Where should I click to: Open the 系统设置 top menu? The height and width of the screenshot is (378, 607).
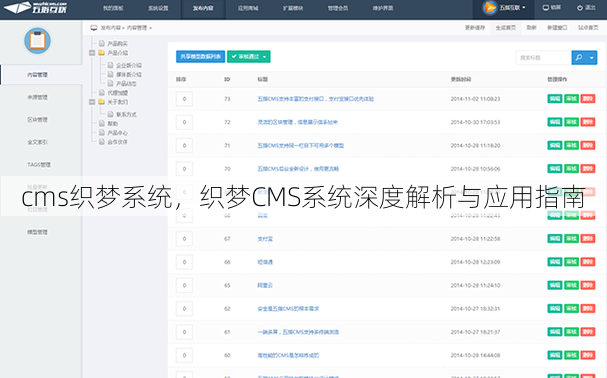(x=158, y=8)
